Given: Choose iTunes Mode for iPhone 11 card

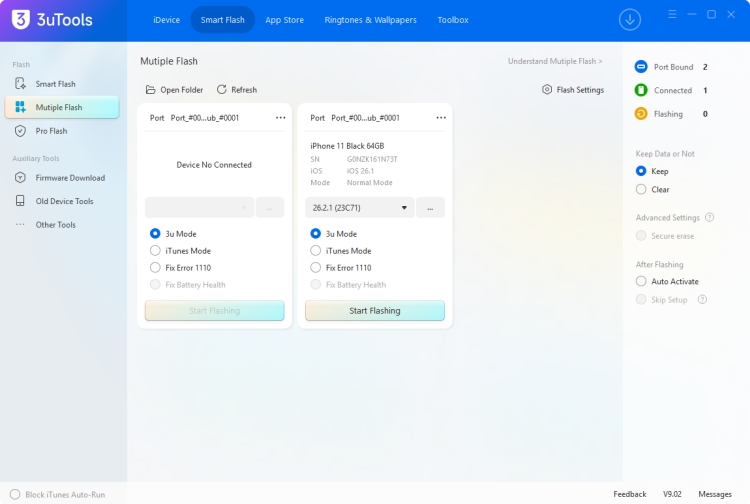Looking at the screenshot, I should 316,251.
